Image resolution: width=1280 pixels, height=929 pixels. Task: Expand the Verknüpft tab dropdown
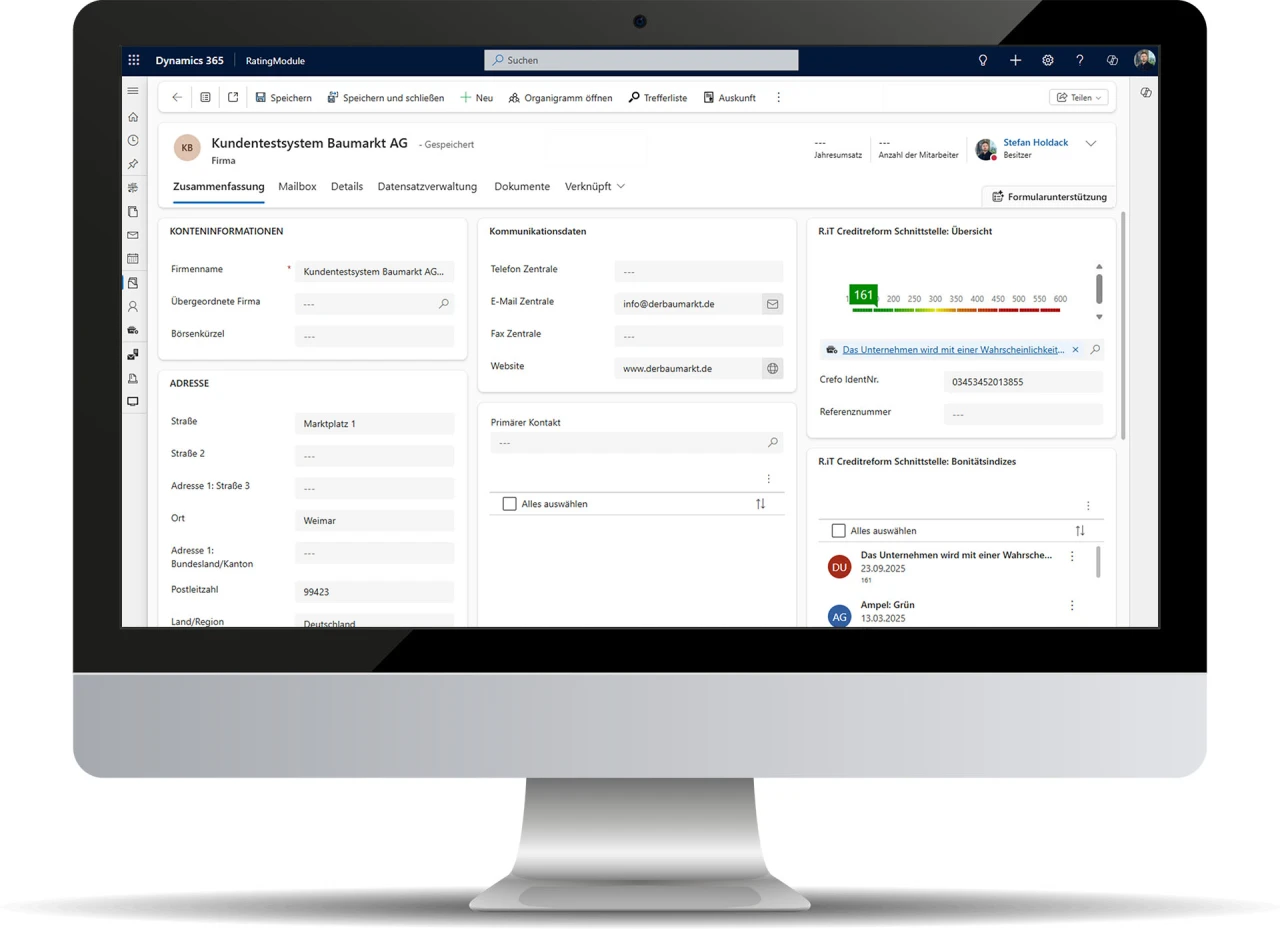(620, 187)
